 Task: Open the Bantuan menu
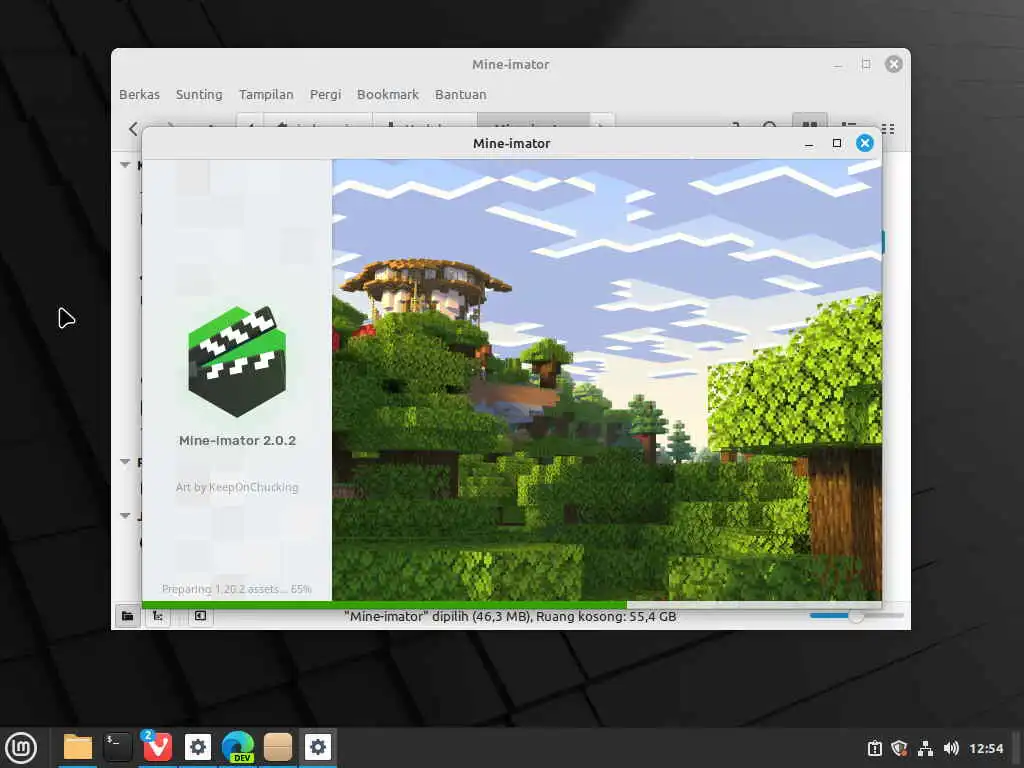[460, 95]
